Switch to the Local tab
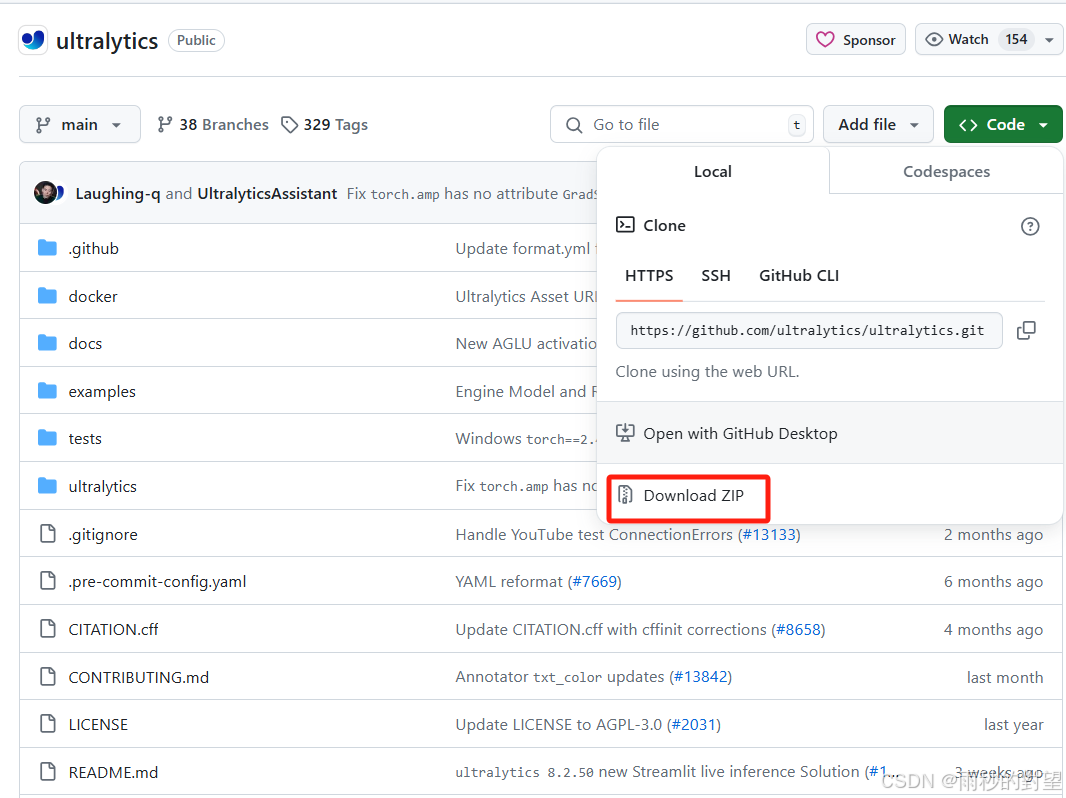The width and height of the screenshot is (1066, 798). (712, 171)
